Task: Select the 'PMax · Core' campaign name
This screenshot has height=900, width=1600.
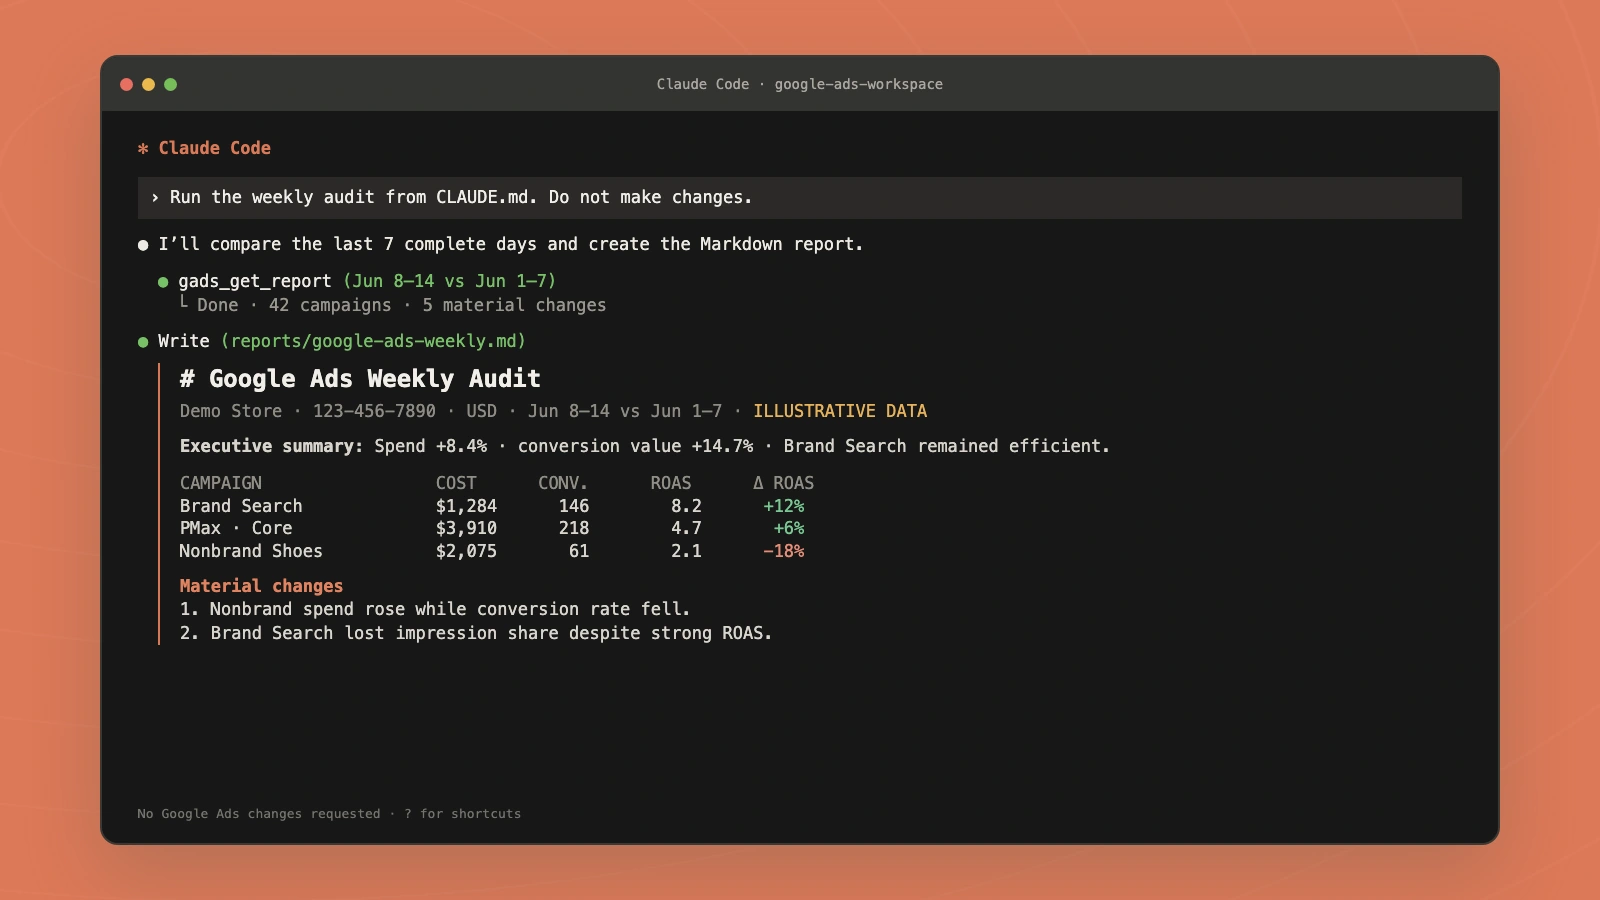Action: 236,528
